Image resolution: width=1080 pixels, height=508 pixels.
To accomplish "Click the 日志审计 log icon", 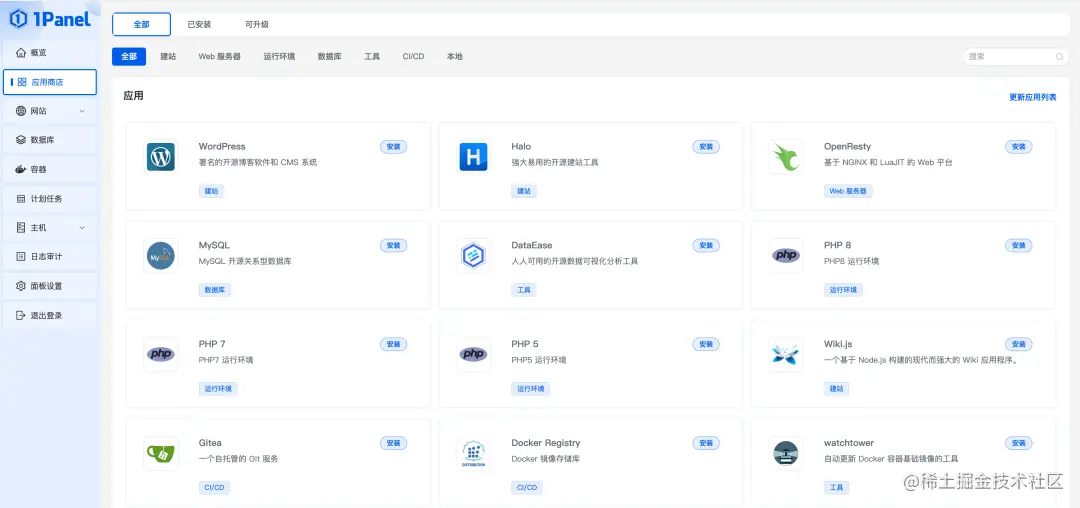I will pos(21,256).
